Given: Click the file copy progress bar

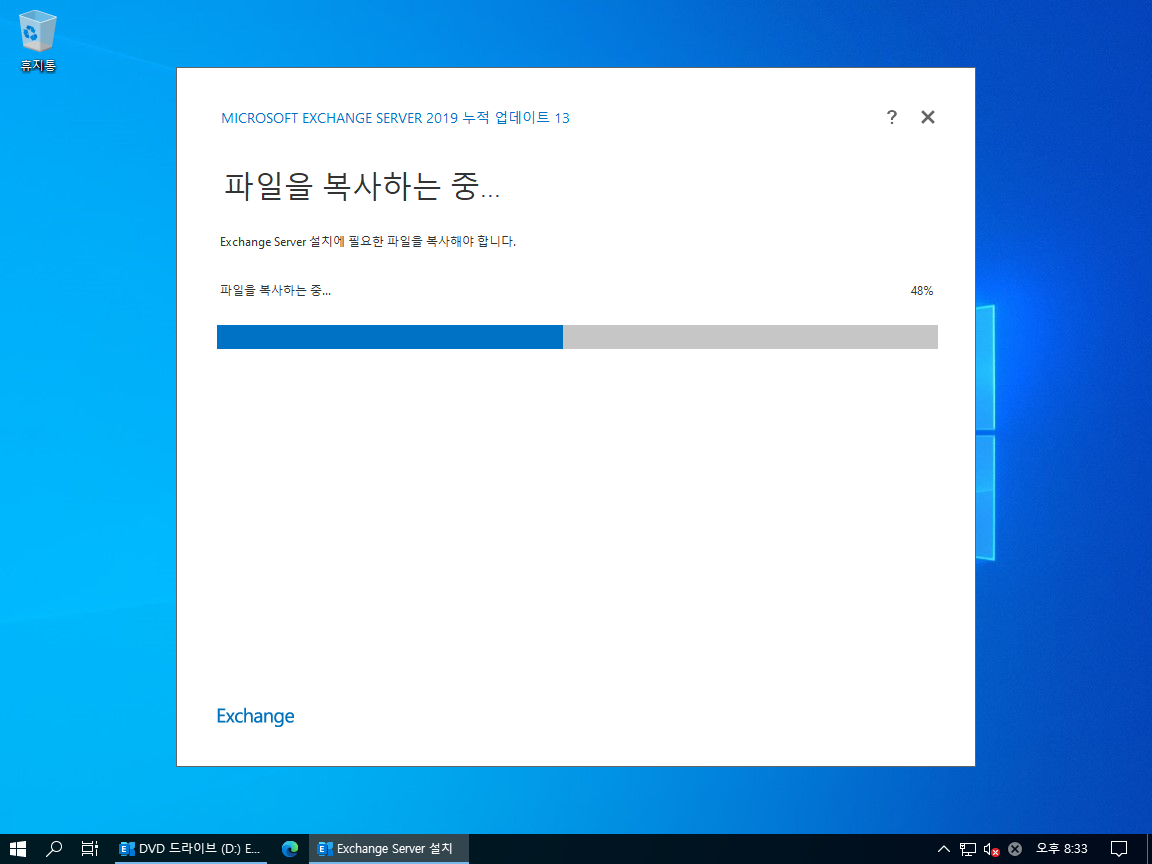Looking at the screenshot, I should point(577,336).
